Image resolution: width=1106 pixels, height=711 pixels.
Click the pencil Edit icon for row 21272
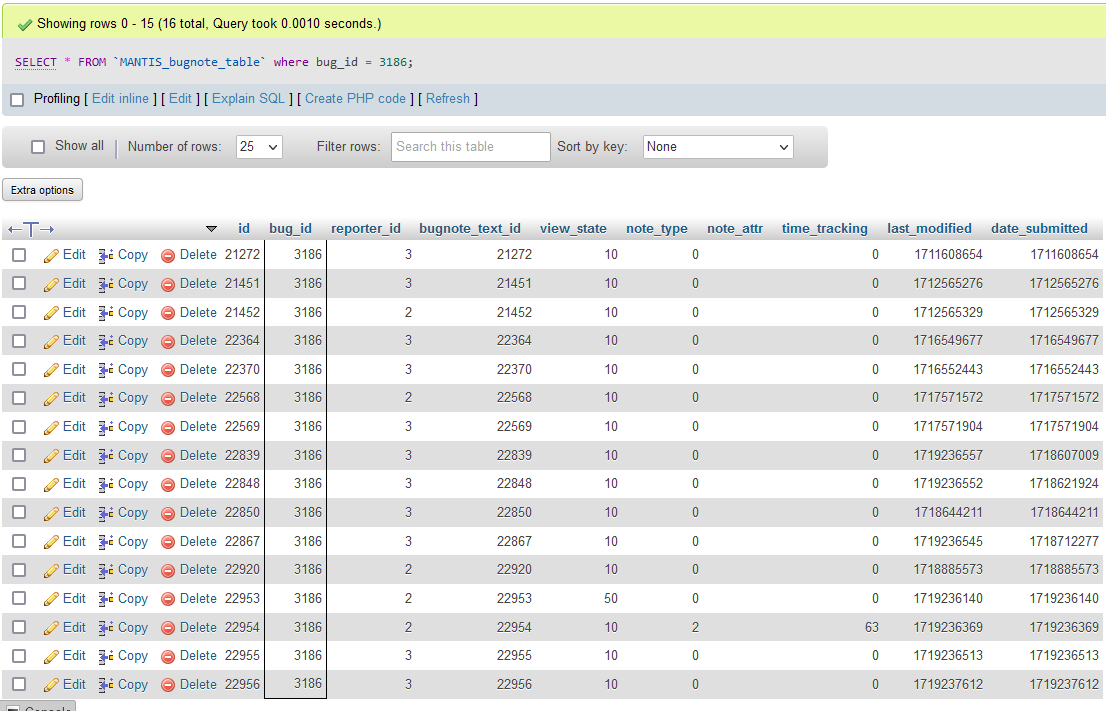(x=52, y=255)
